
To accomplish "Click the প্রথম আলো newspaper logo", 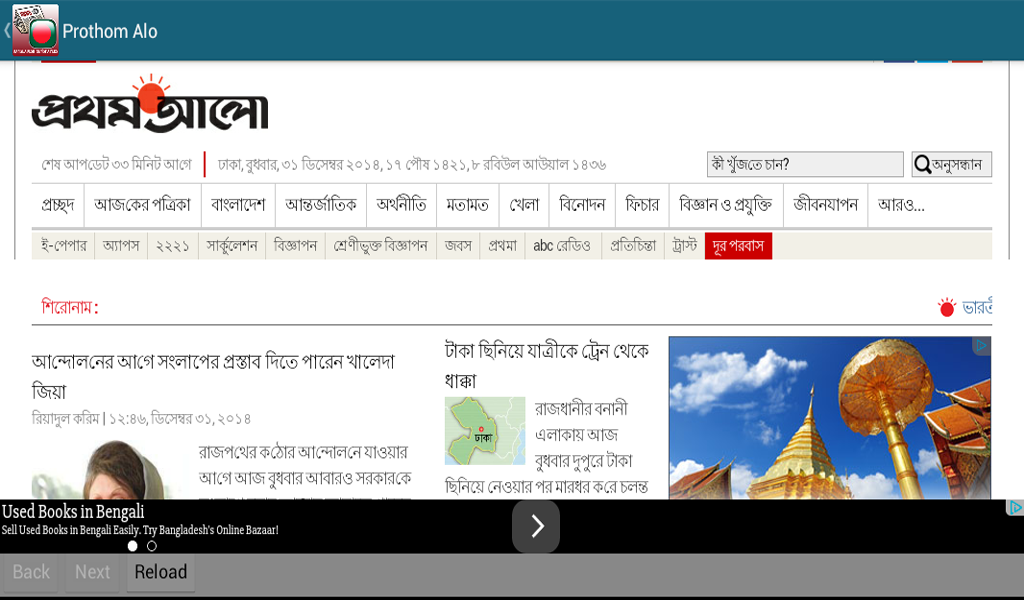I will pos(150,104).
